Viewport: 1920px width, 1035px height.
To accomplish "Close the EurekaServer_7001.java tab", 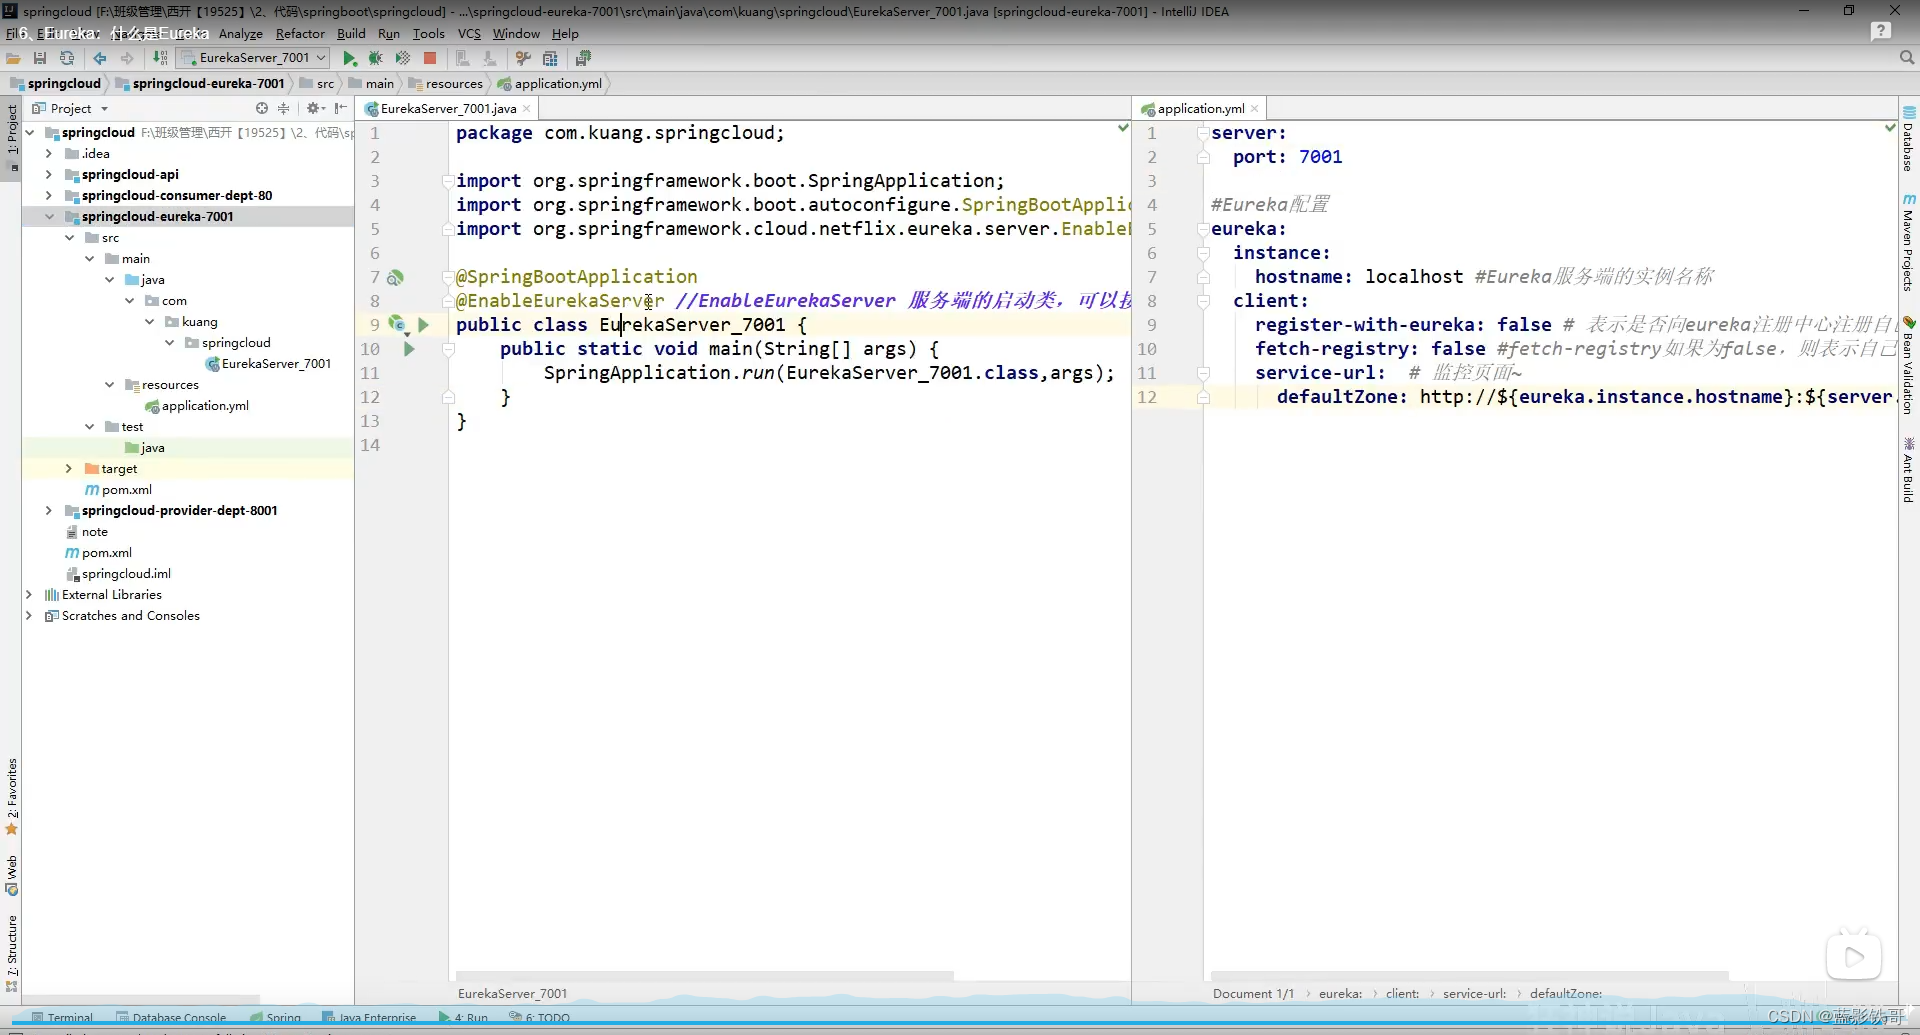I will (527, 109).
